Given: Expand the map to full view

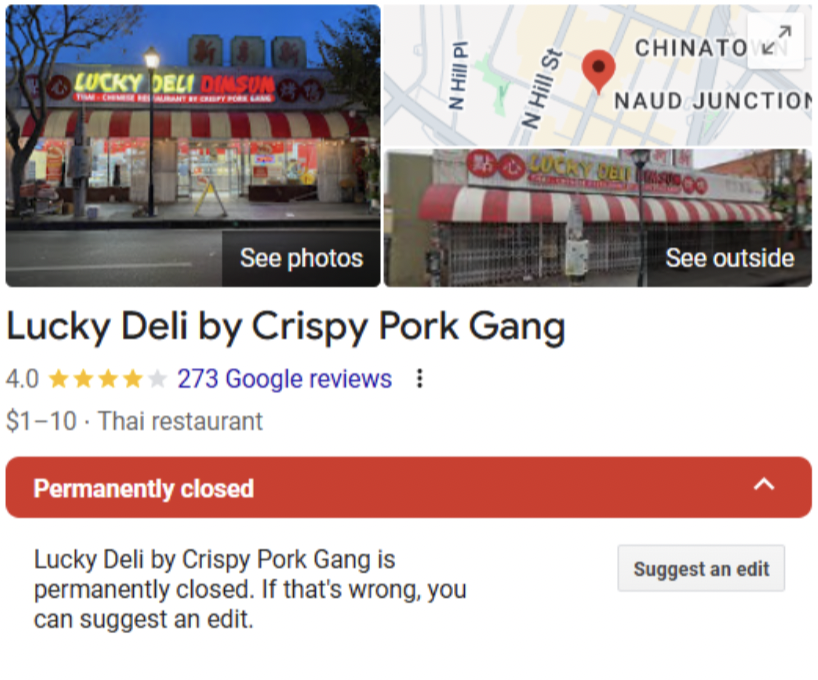Looking at the screenshot, I should click(776, 41).
